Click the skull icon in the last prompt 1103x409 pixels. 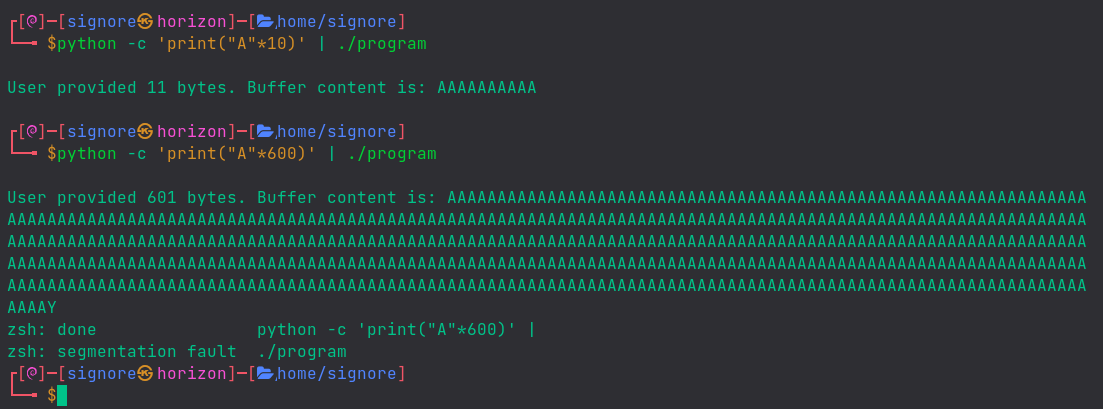coord(145,374)
